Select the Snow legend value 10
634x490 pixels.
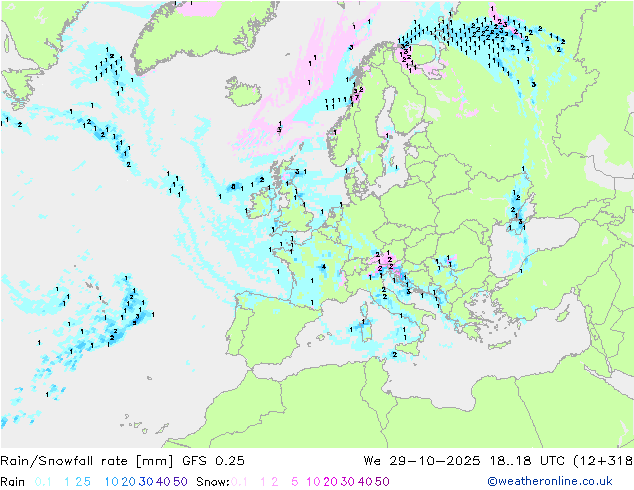[x=313, y=482]
